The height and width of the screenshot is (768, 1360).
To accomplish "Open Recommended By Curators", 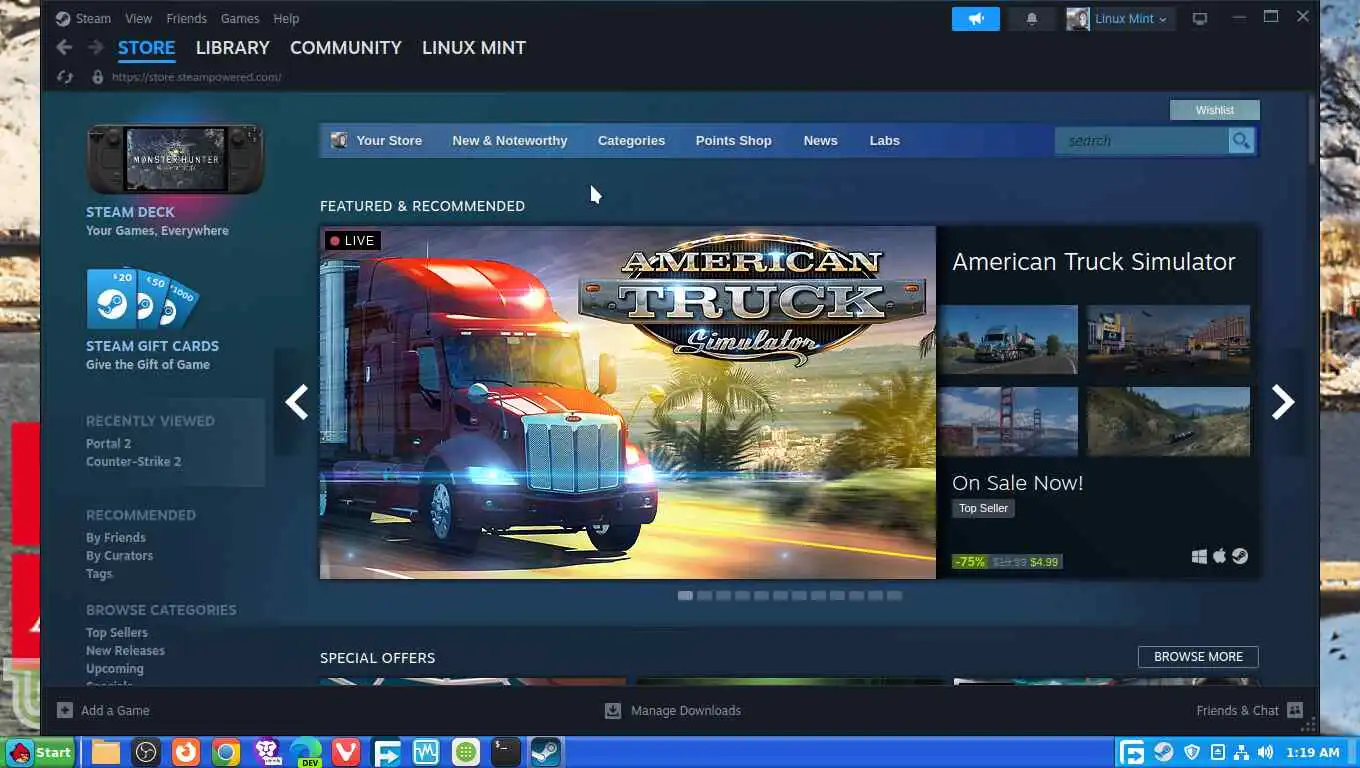I will coord(119,555).
